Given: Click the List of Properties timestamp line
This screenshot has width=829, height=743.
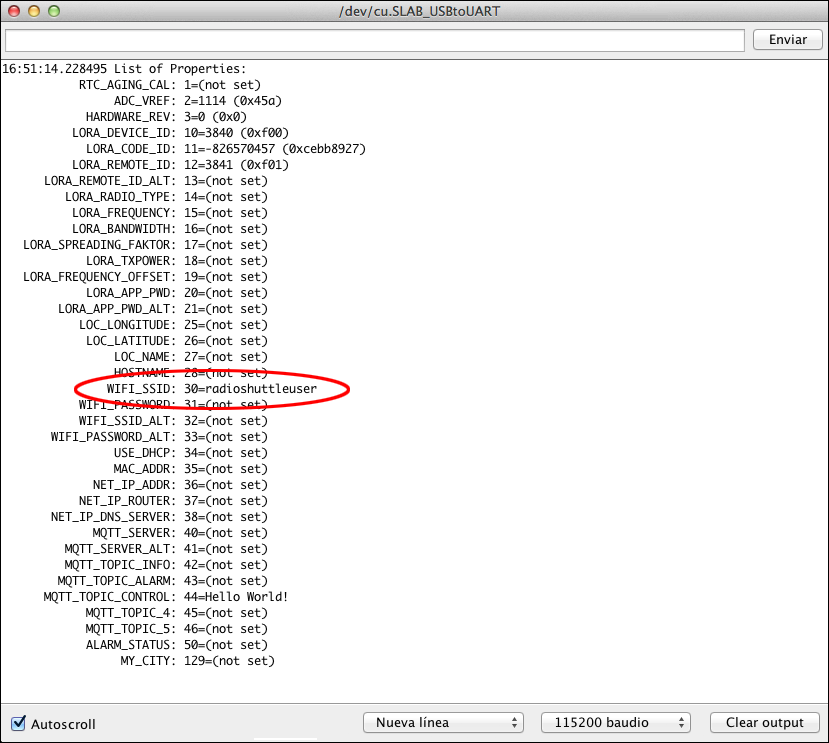Looking at the screenshot, I should (x=124, y=69).
